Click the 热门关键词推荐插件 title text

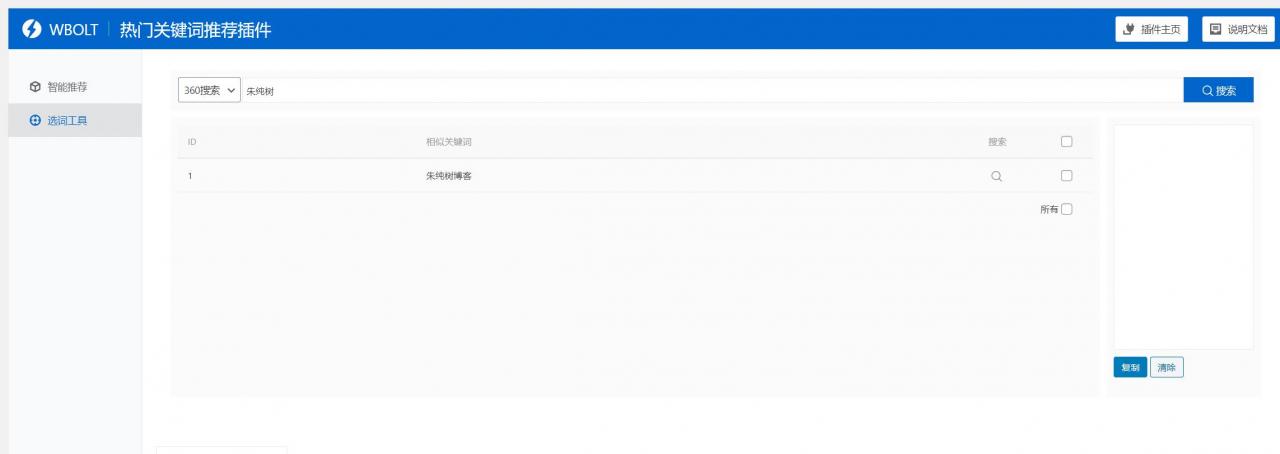click(195, 30)
